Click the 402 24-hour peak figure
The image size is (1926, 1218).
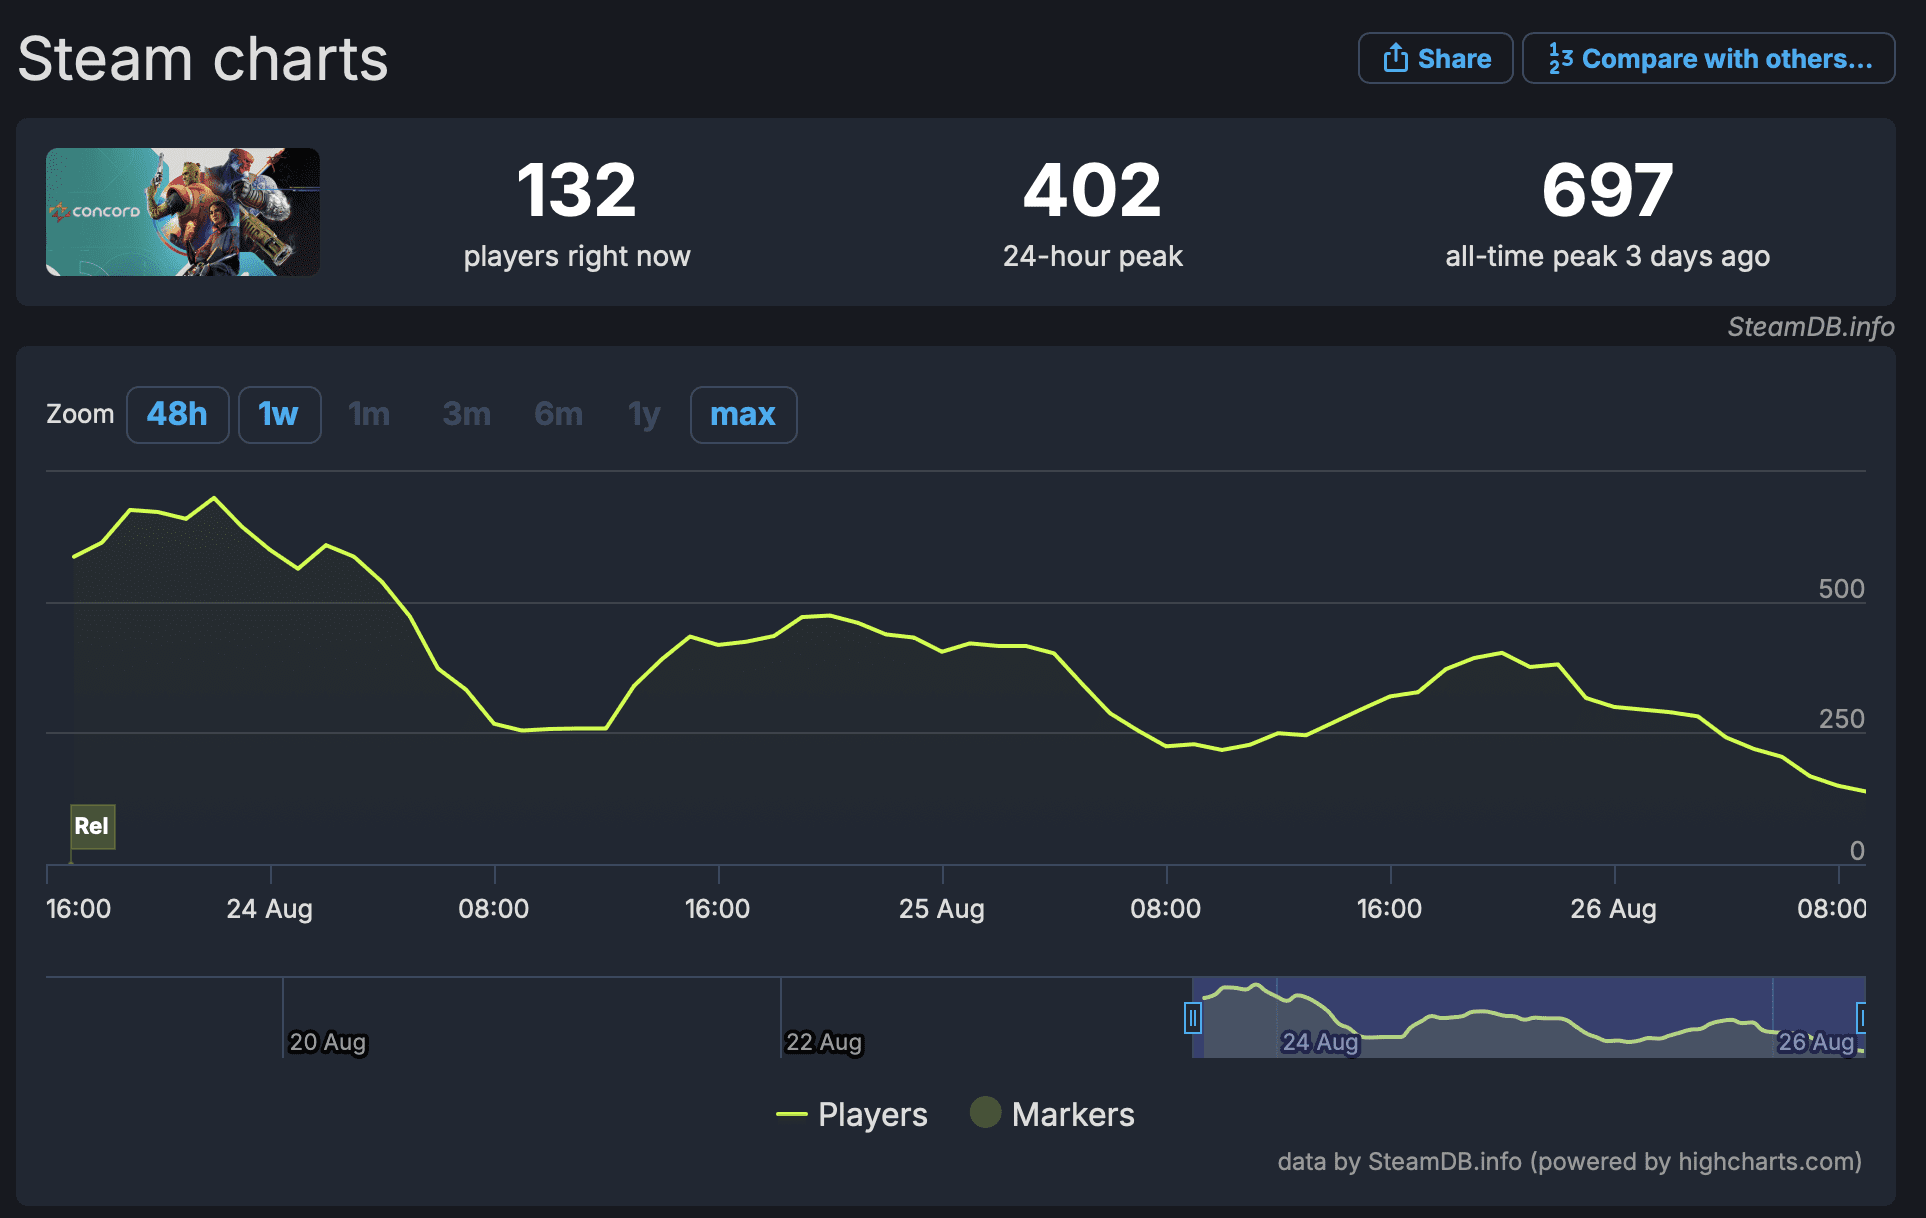(1092, 190)
